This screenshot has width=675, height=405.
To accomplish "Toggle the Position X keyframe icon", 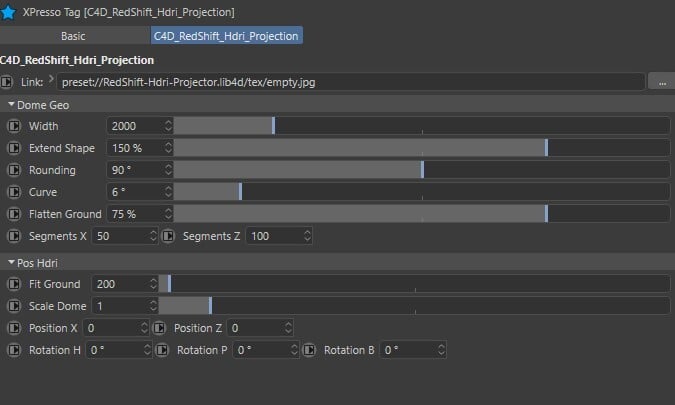I will point(14,328).
